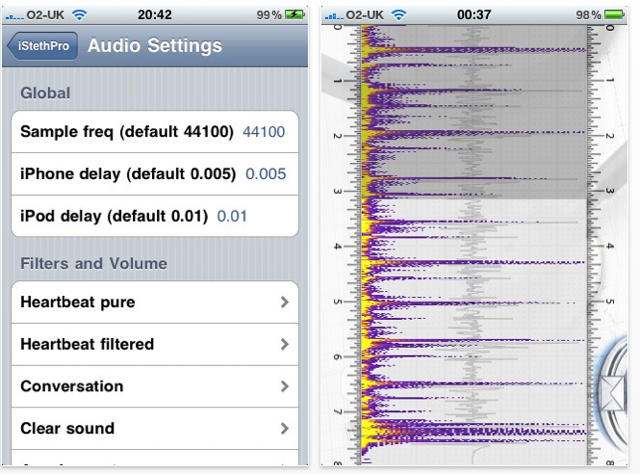The height and width of the screenshot is (474, 640).
Task: Open the Conversation filter settings row
Action: (155, 386)
